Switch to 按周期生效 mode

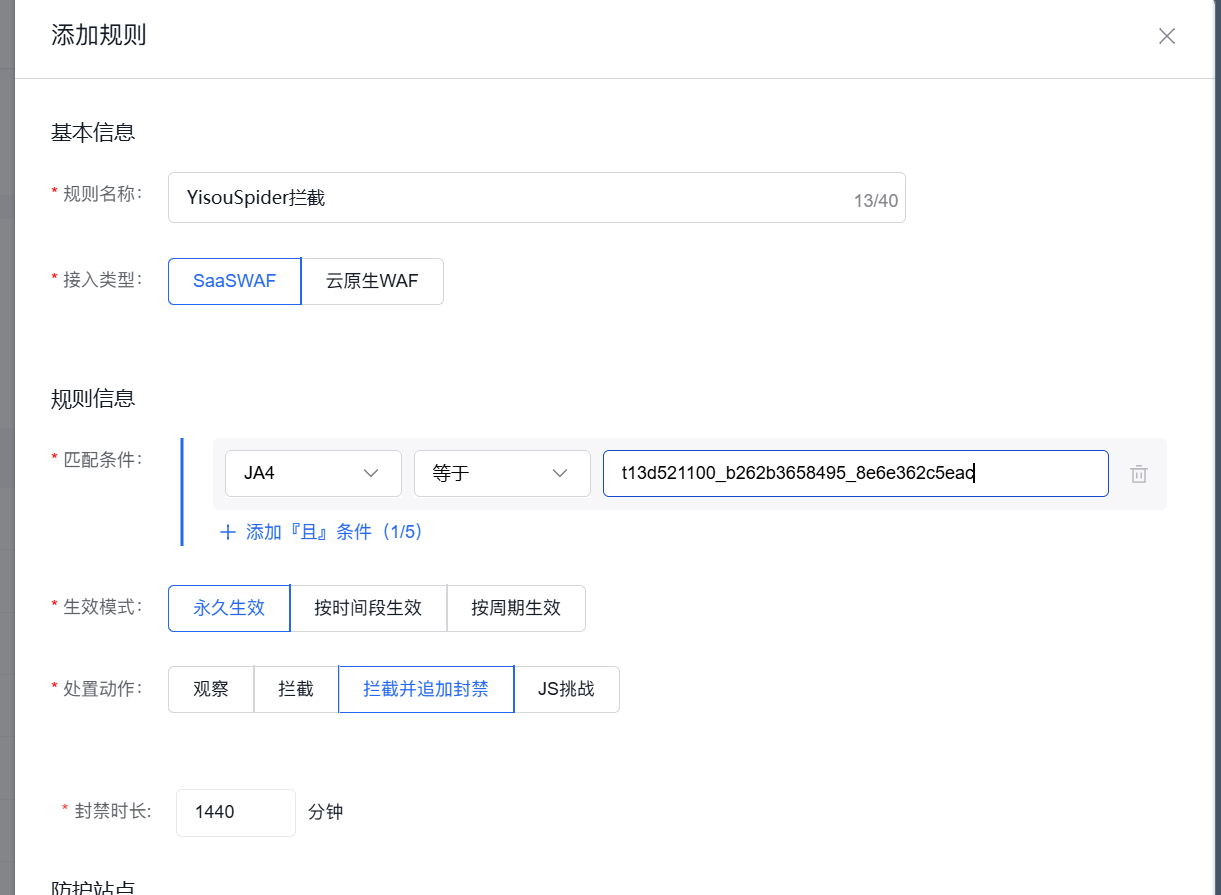516,608
